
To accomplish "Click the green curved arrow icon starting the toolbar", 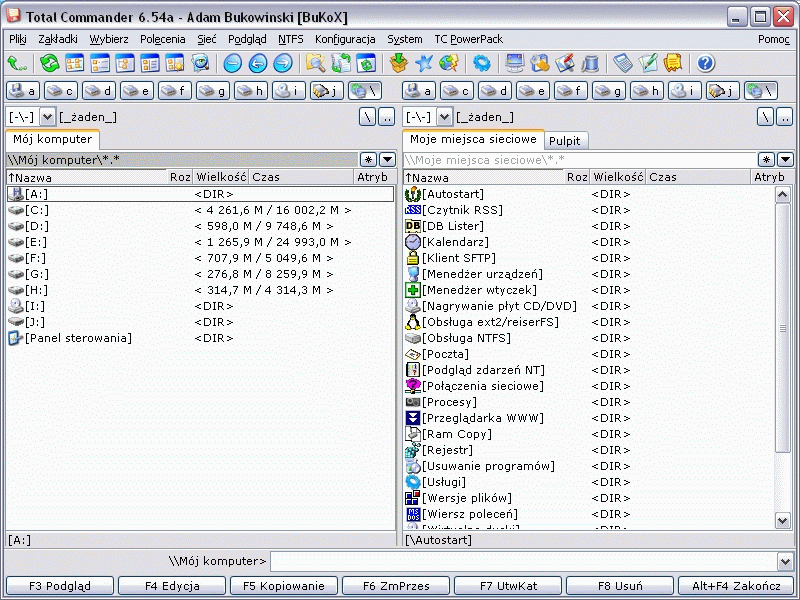I will tap(17, 63).
